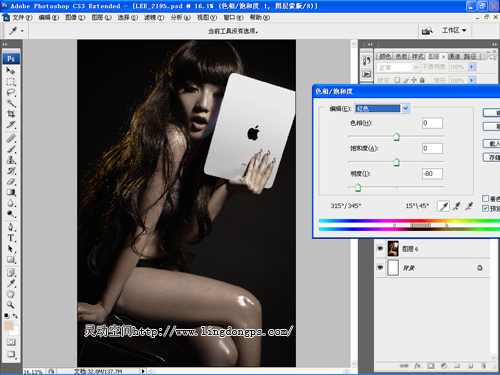Select the Type tool
This screenshot has width=500, height=375.
click(x=11, y=238)
